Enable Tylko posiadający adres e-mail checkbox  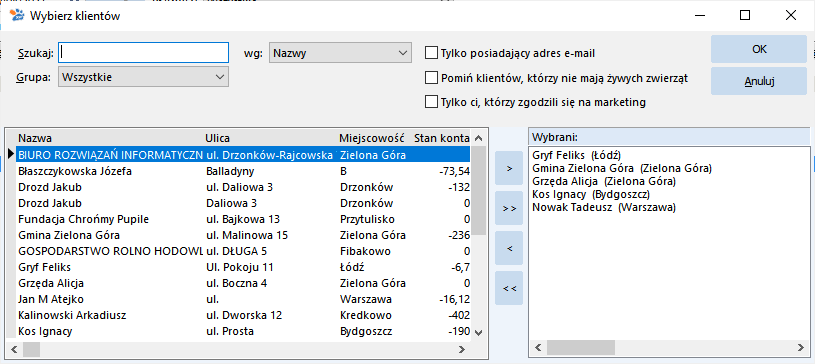pyautogui.click(x=431, y=53)
